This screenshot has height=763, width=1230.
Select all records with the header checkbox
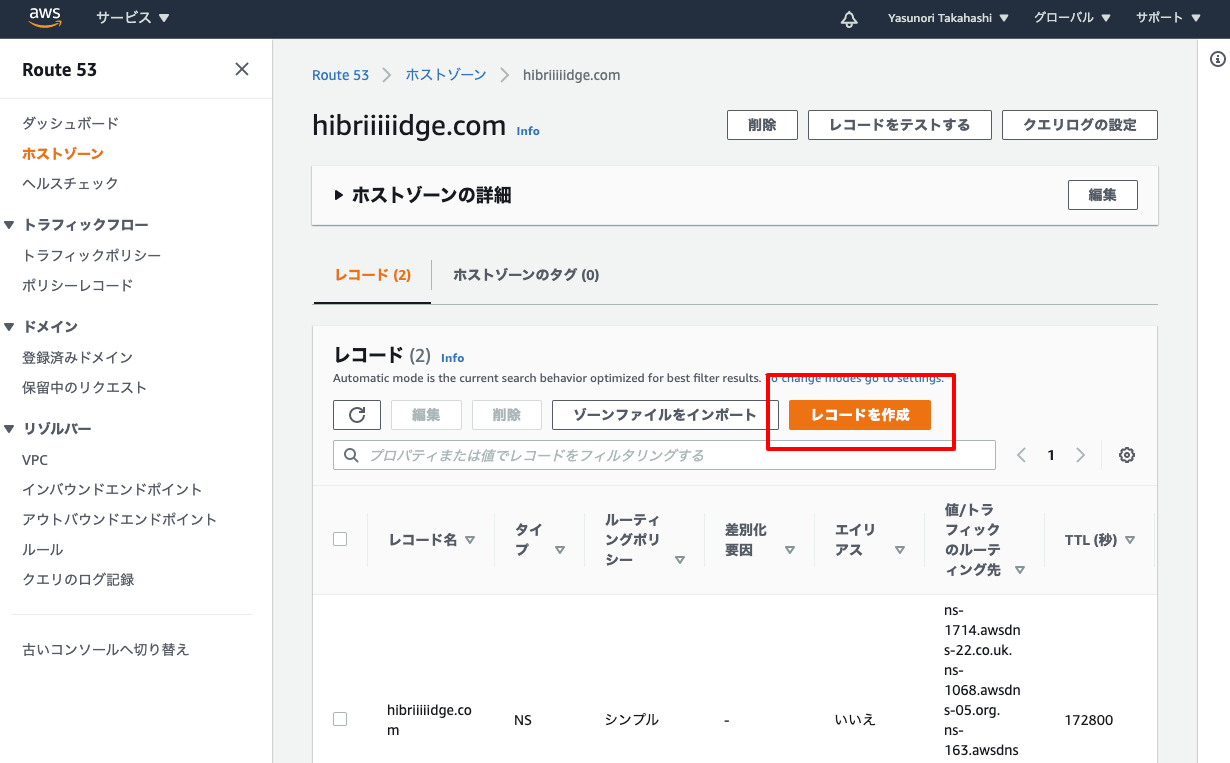340,538
